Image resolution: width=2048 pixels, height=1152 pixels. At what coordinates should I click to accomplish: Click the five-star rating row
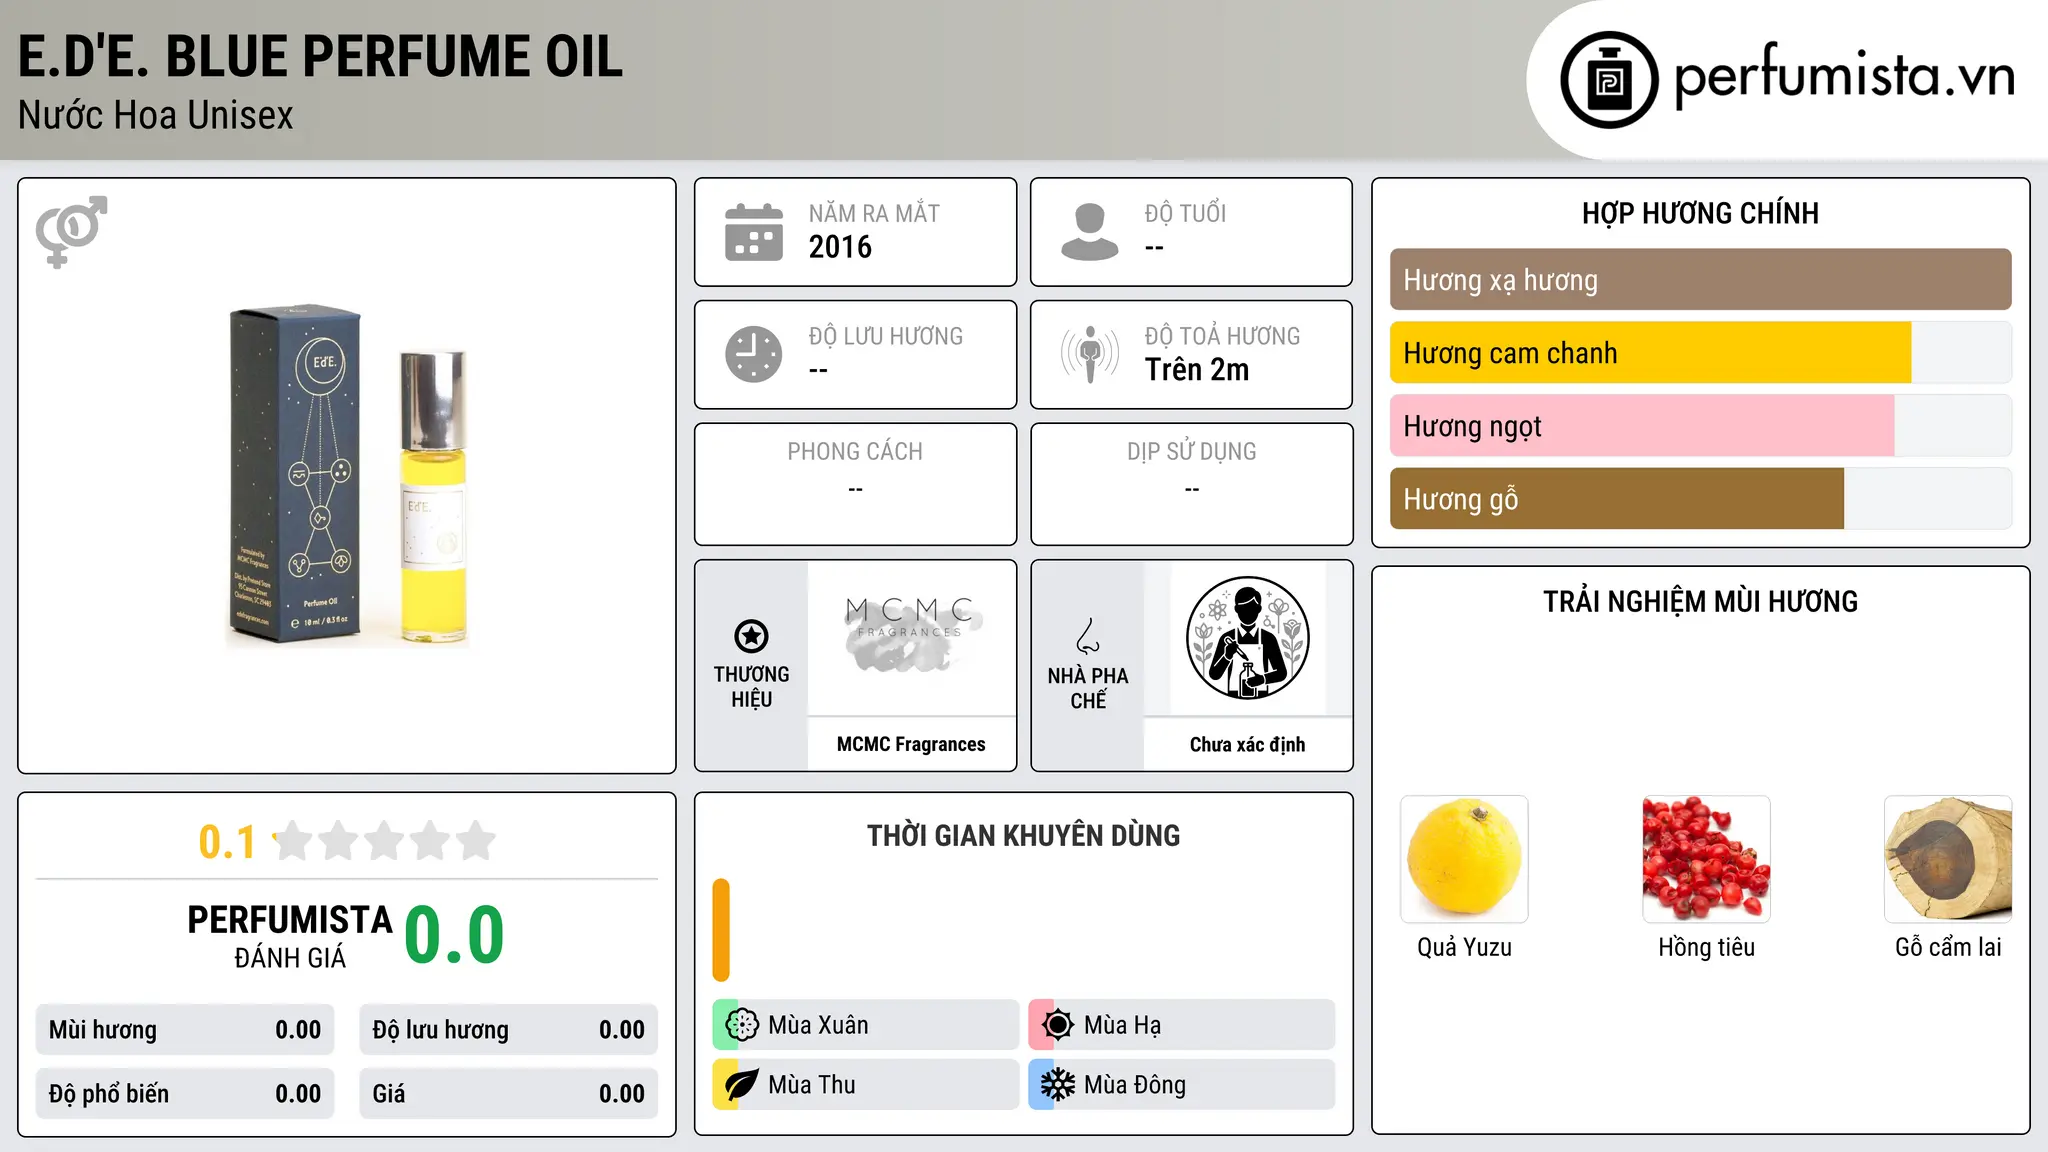(x=385, y=841)
